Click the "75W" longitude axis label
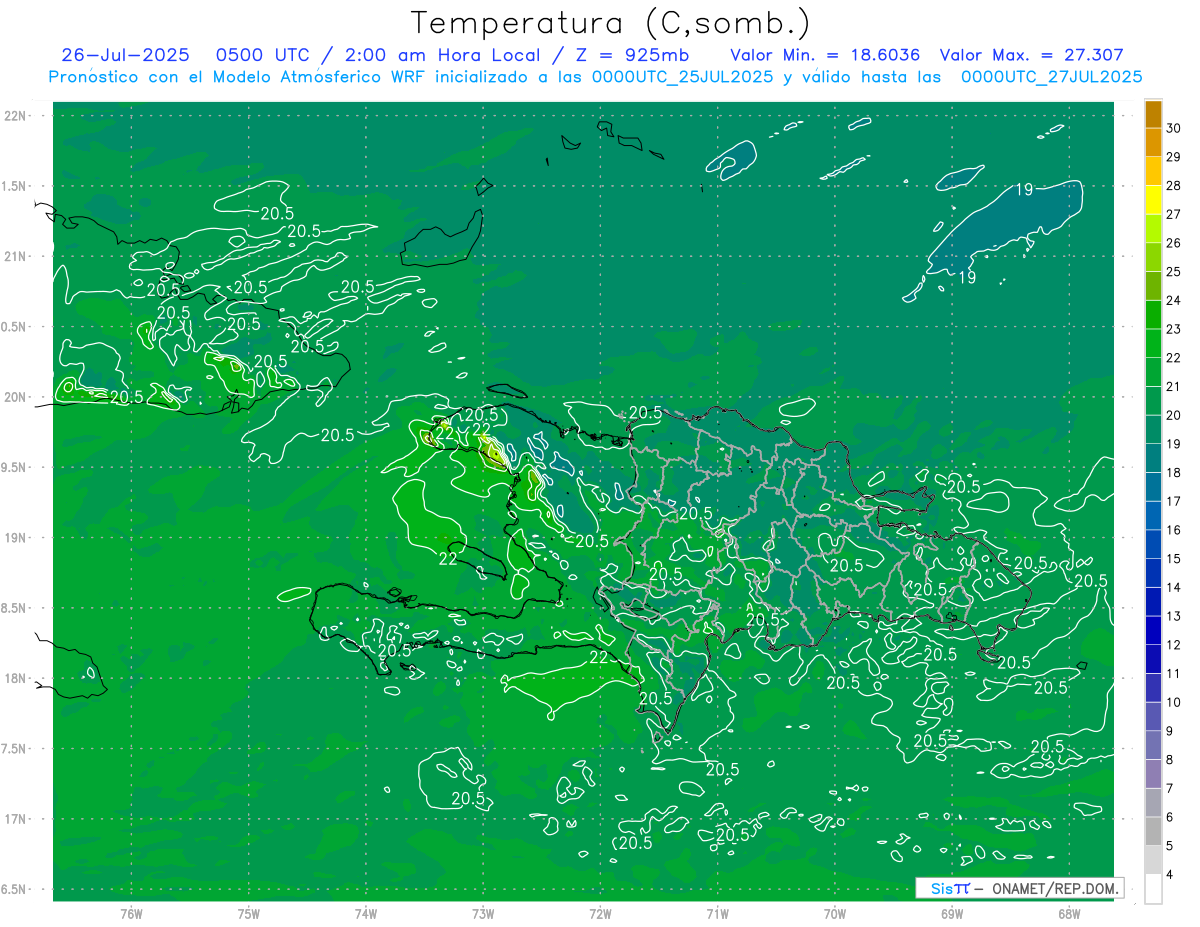1200x927 pixels. (x=248, y=914)
